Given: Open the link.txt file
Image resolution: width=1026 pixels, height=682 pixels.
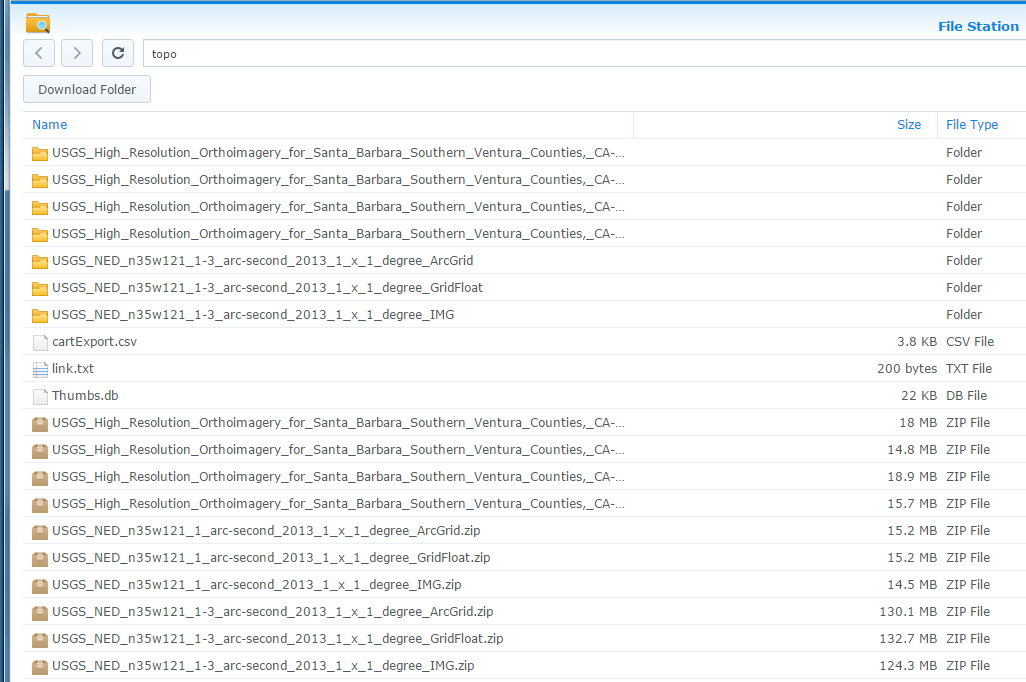Looking at the screenshot, I should coord(74,368).
